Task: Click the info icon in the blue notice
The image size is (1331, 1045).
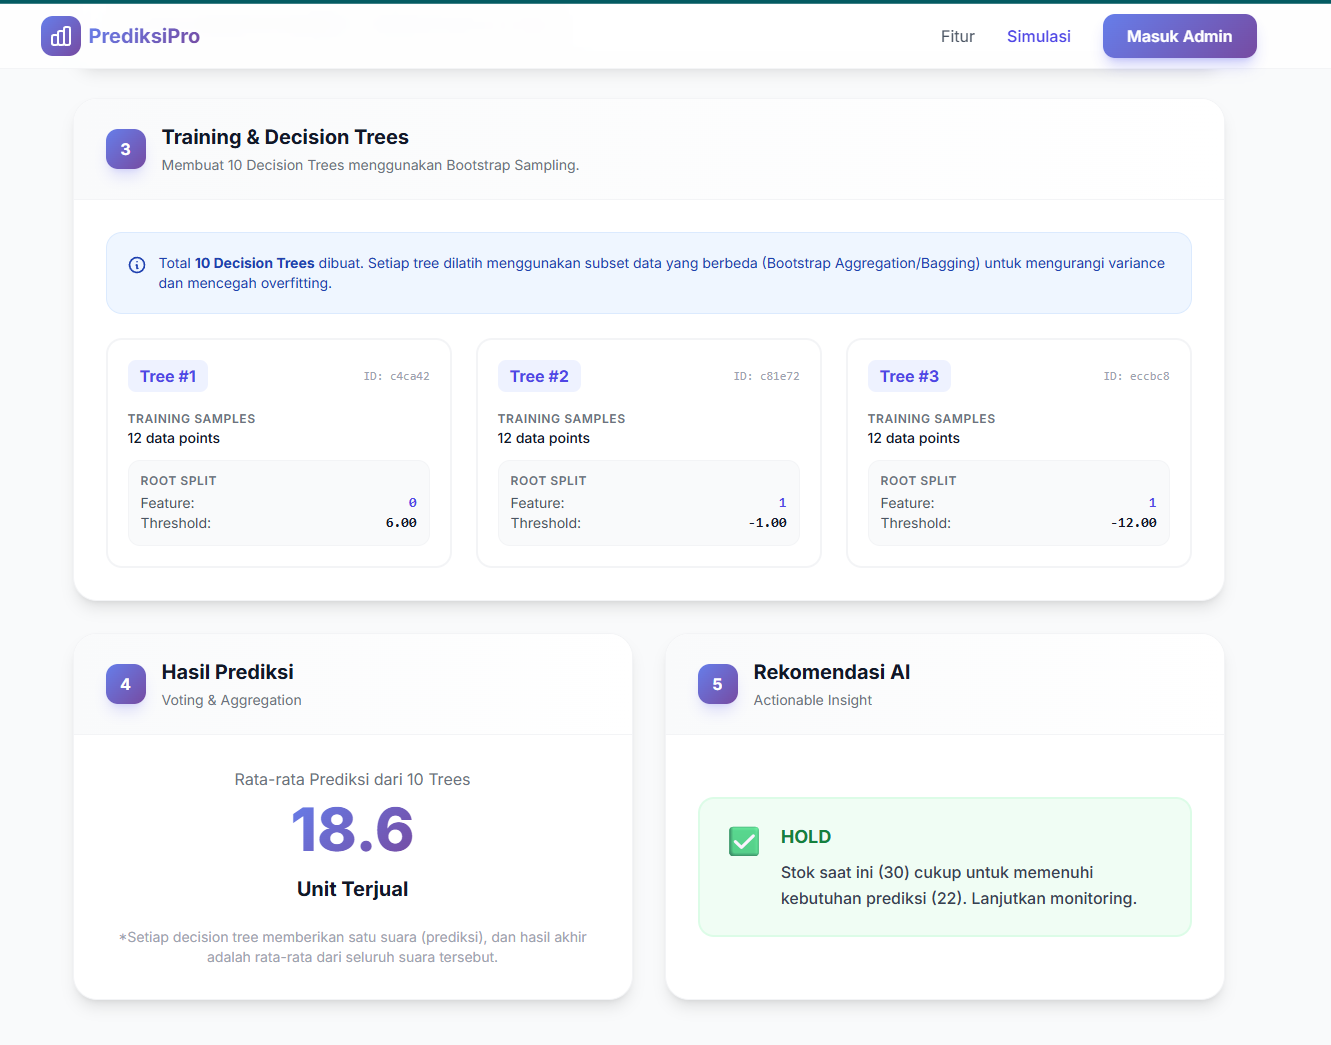Action: 137,265
